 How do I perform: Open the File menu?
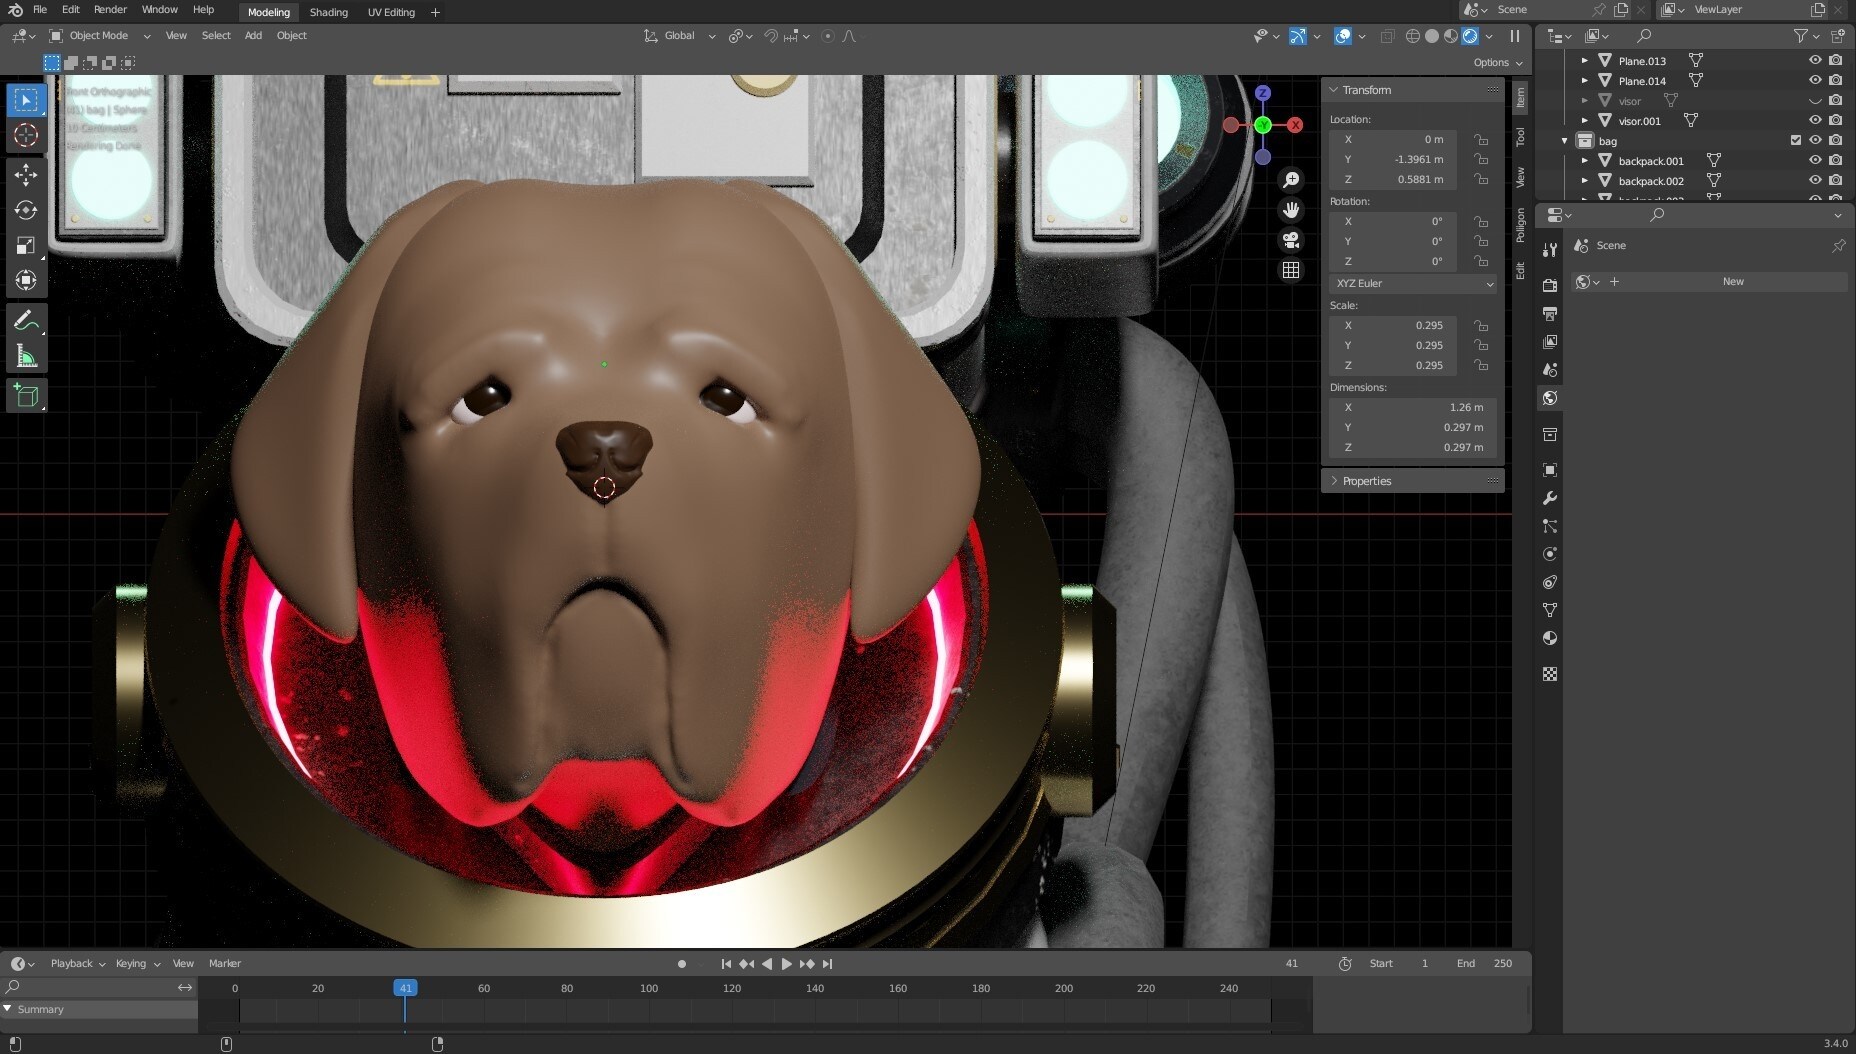tap(40, 10)
